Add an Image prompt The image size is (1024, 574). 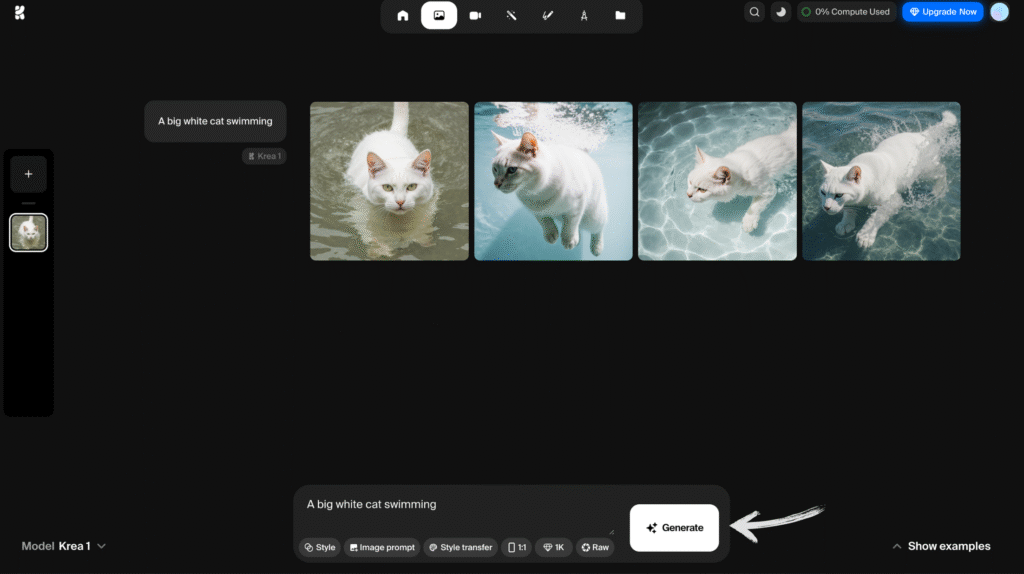pos(382,547)
